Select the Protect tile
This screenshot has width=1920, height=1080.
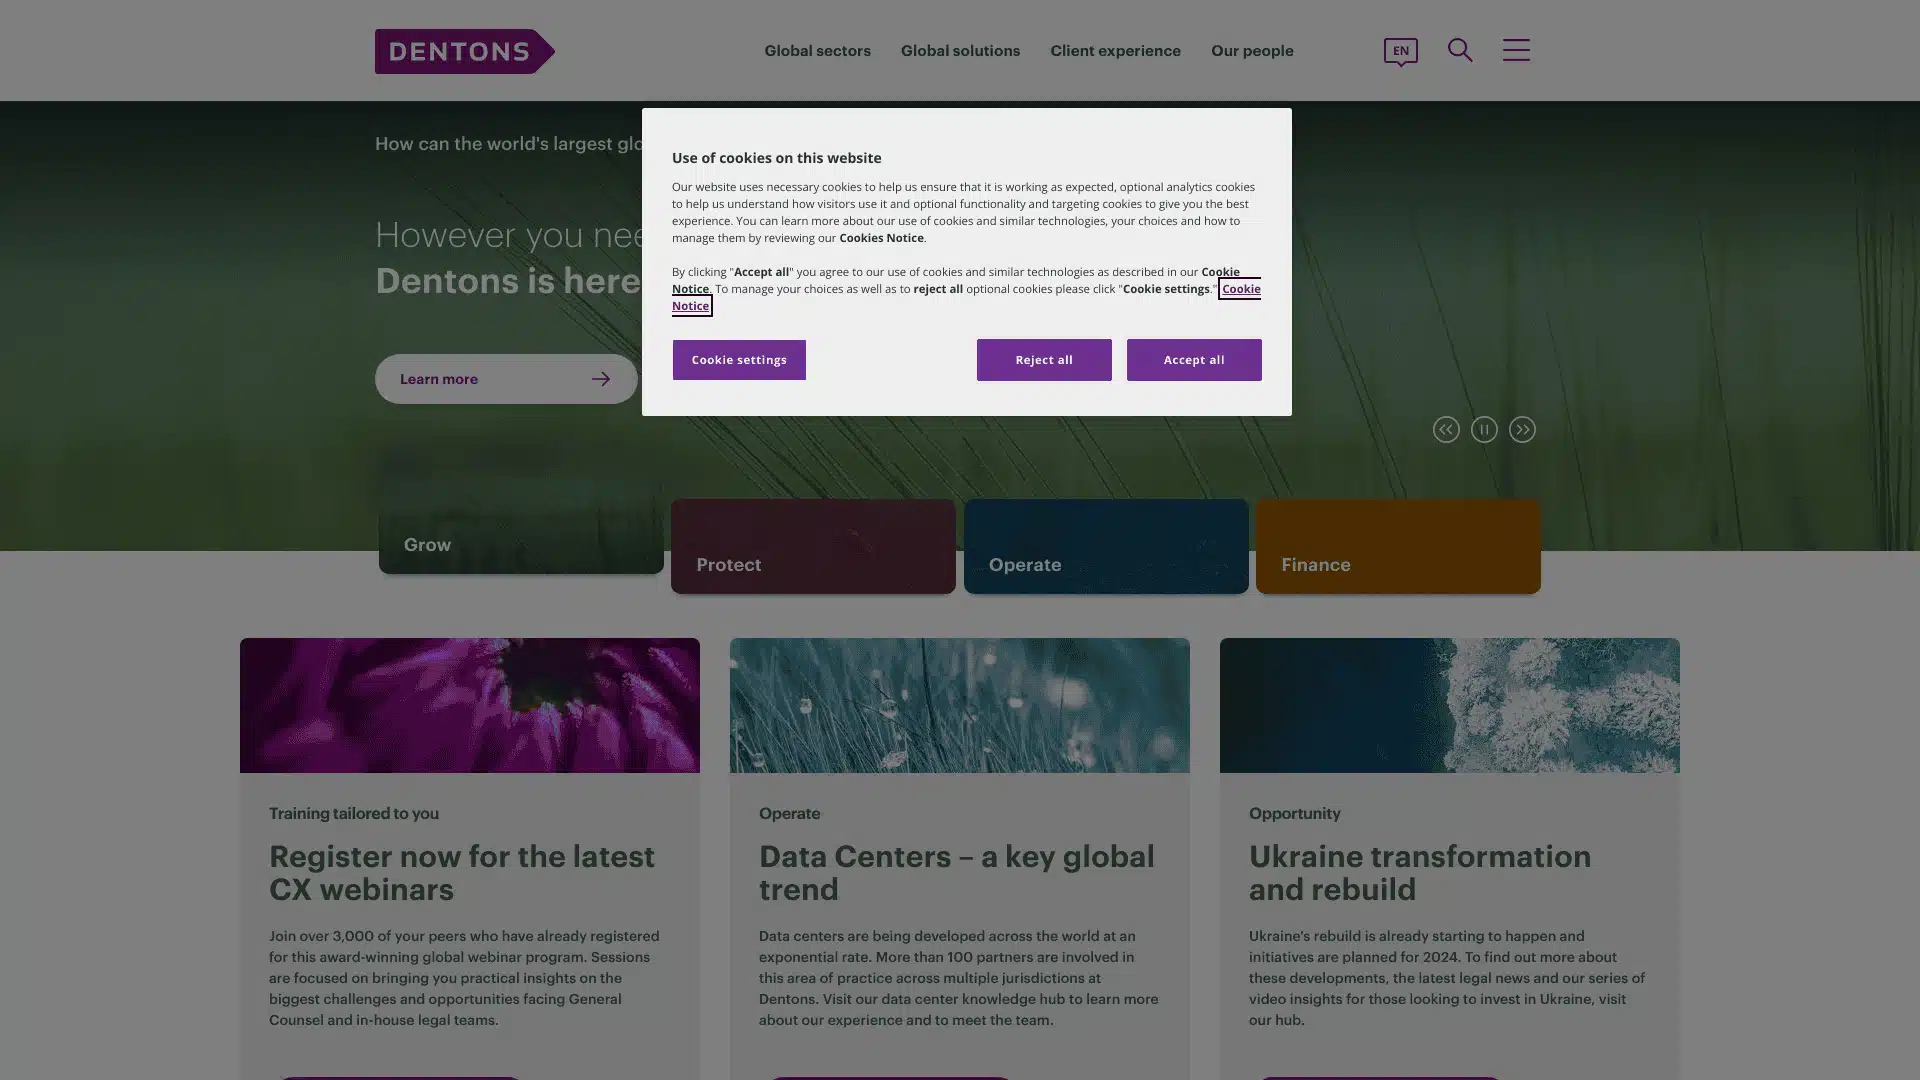pyautogui.click(x=813, y=547)
